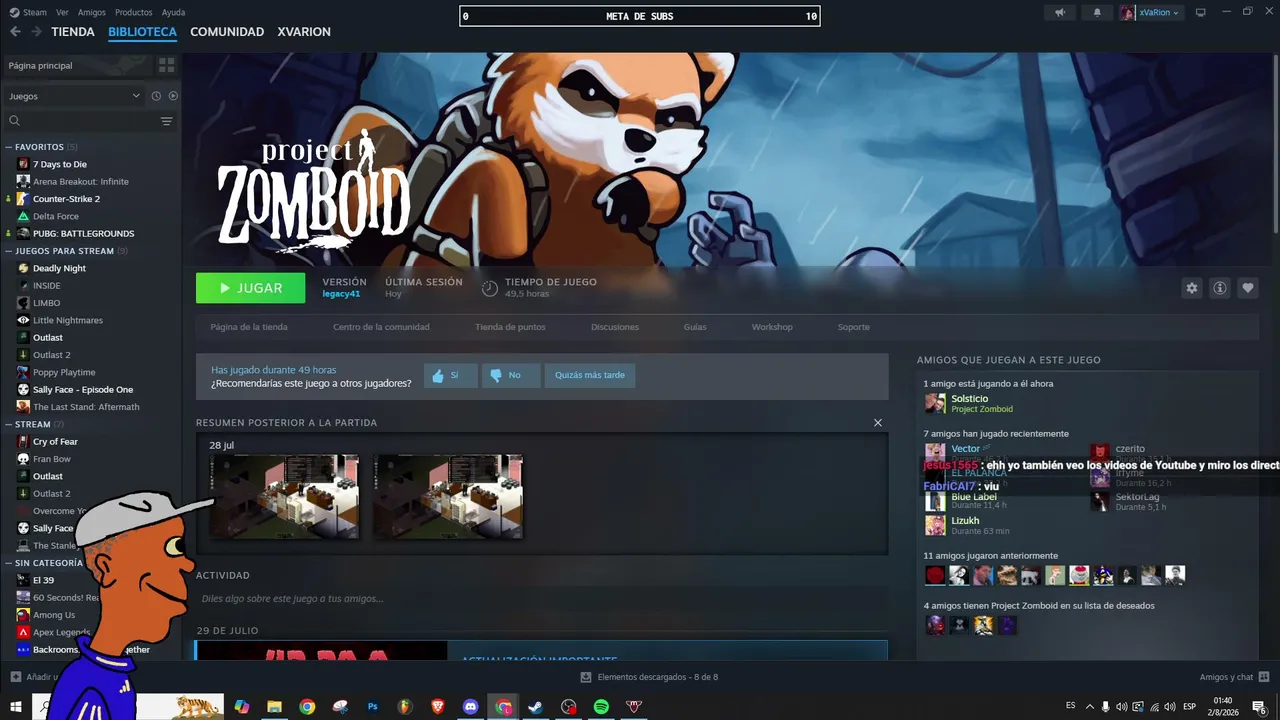Image resolution: width=1280 pixels, height=720 pixels.
Task: Open the Guías link
Action: click(695, 327)
